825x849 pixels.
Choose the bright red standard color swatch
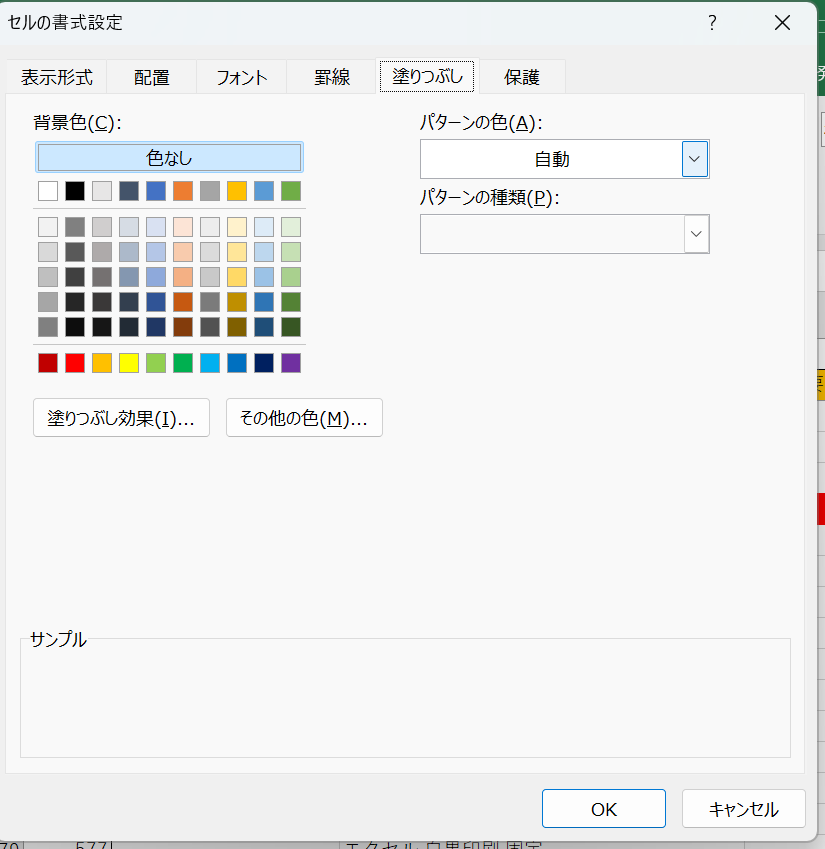click(x=75, y=363)
